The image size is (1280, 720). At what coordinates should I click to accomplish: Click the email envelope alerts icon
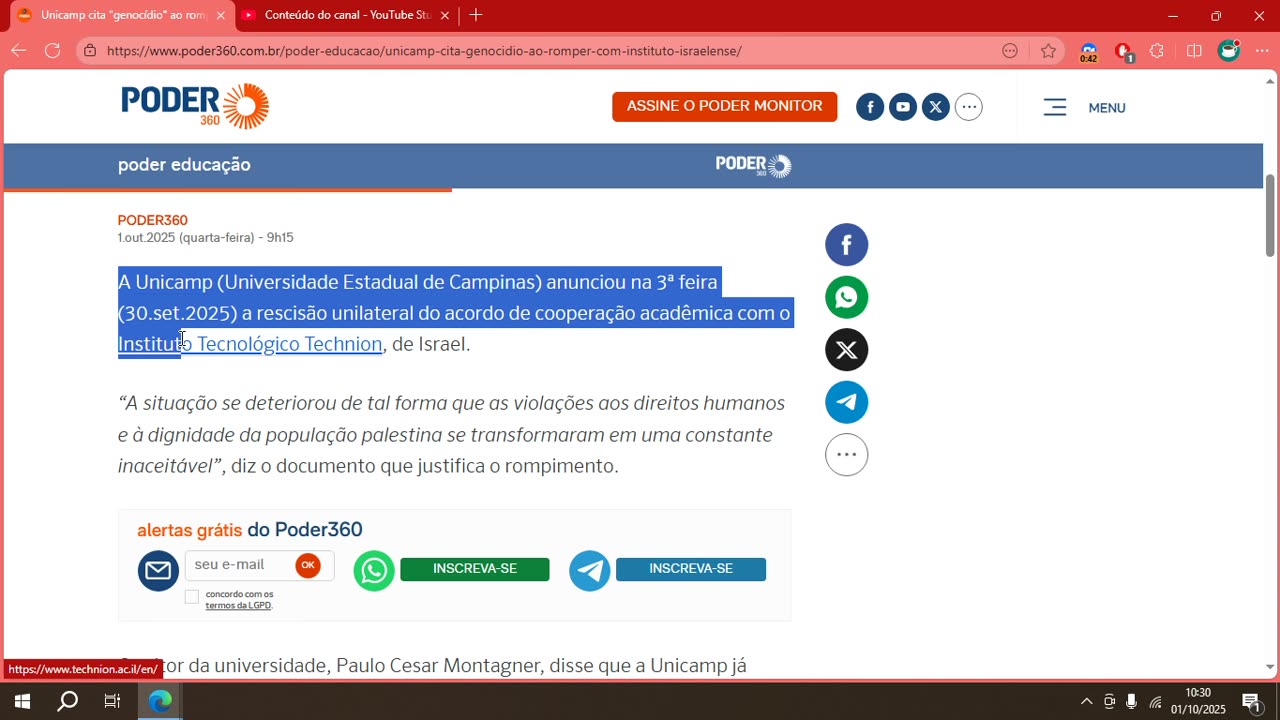(158, 570)
